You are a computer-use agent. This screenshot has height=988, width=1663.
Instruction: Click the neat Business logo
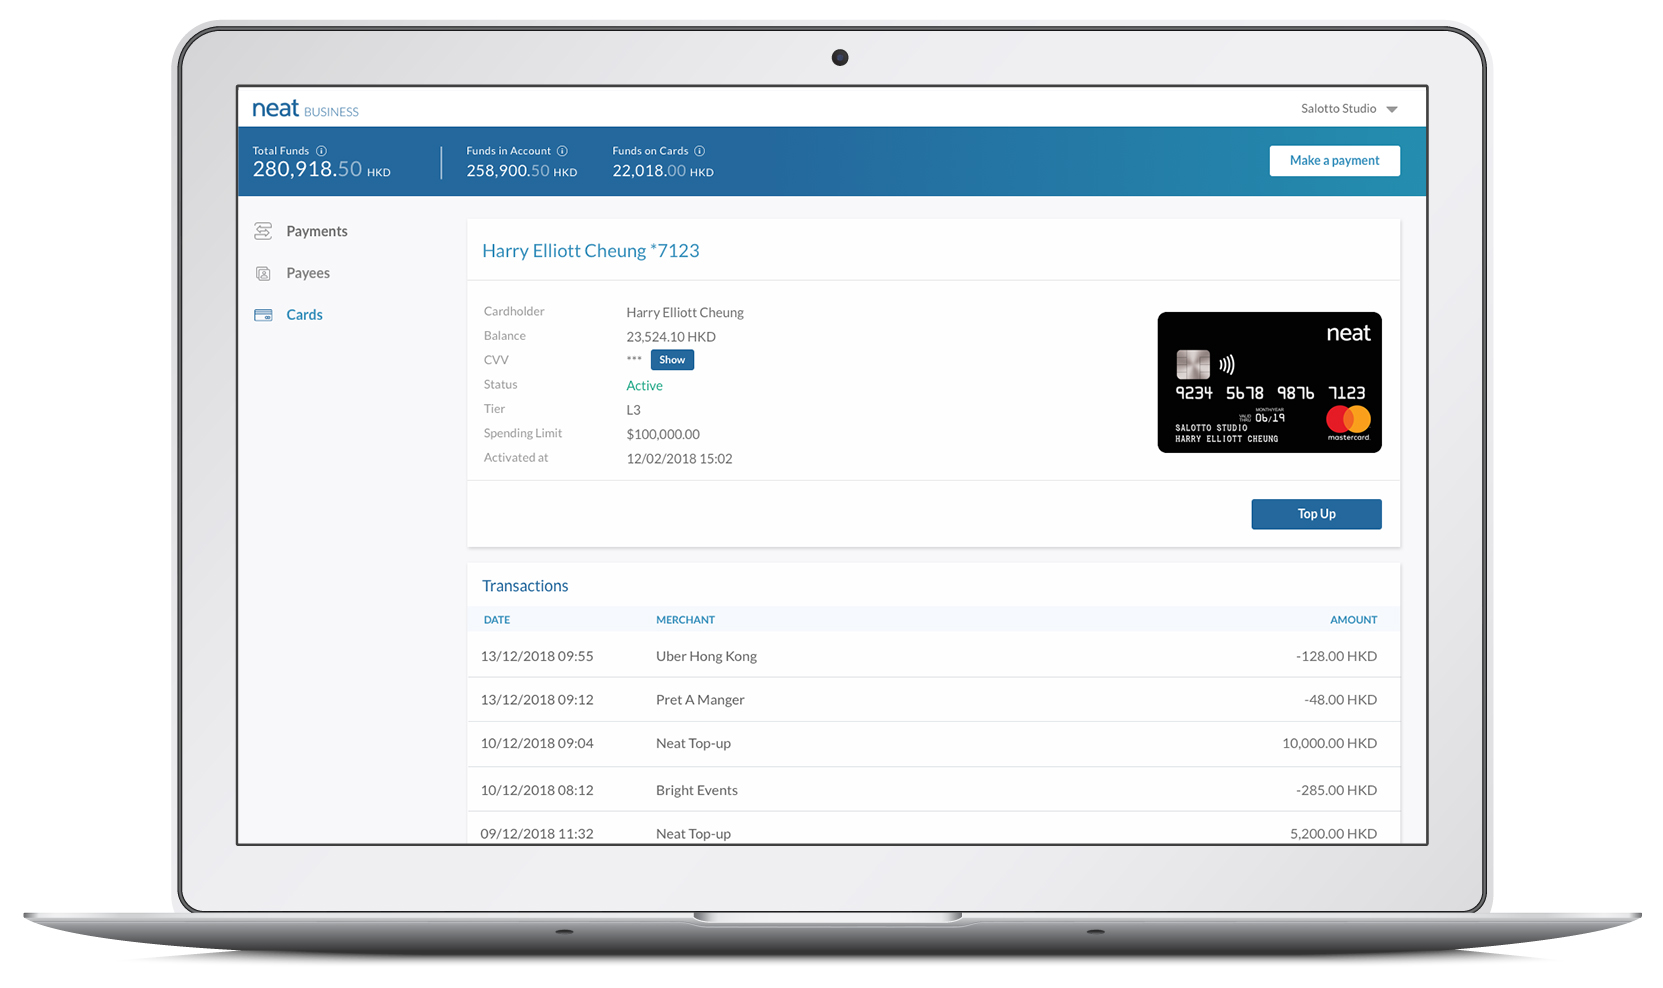(x=305, y=108)
